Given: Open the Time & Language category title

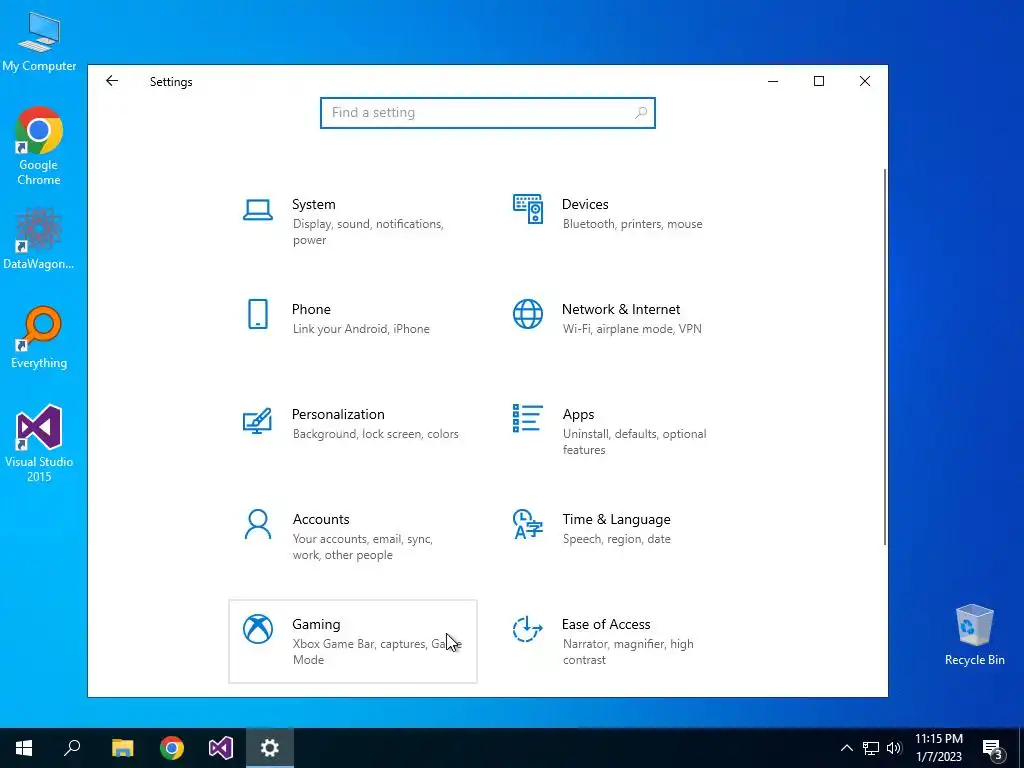Looking at the screenshot, I should click(x=616, y=519).
